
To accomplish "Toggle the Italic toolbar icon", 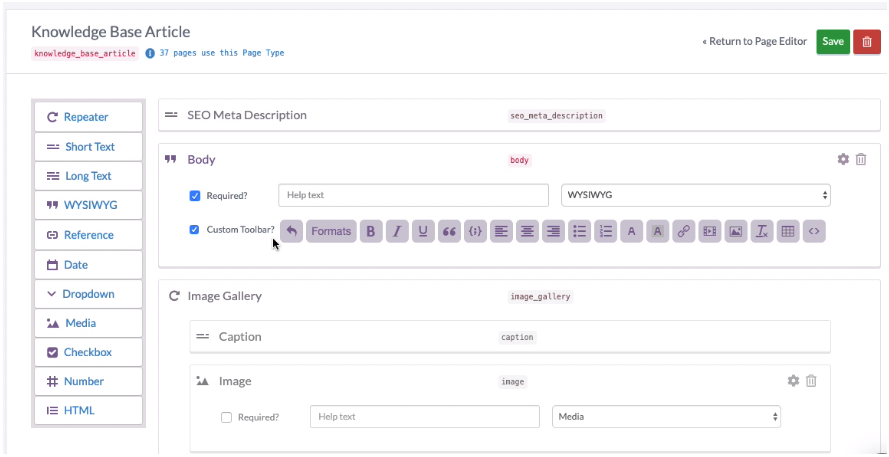I will coord(397,231).
